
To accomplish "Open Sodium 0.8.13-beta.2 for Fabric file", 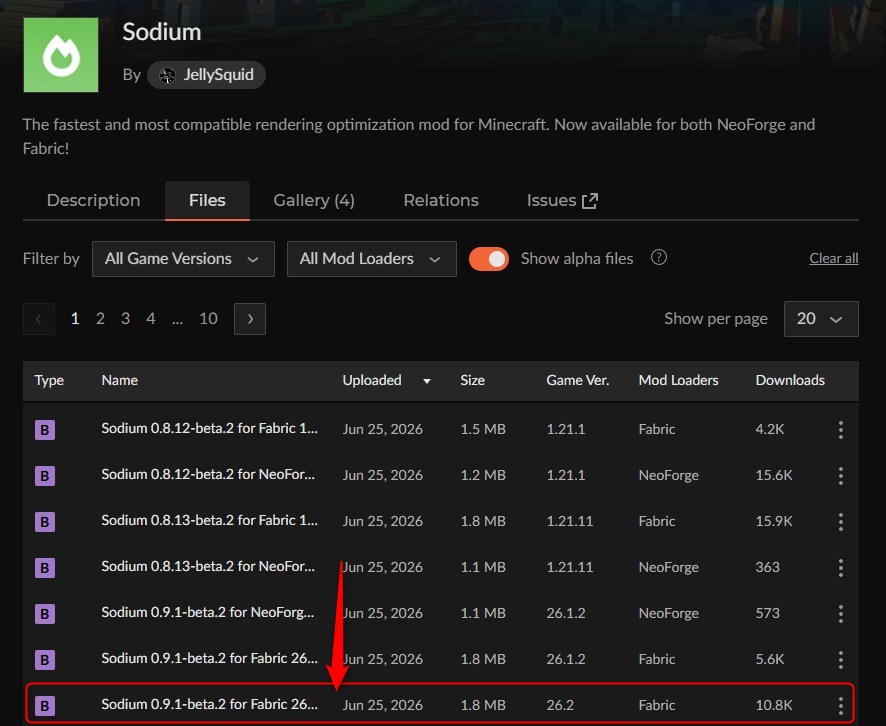I will pyautogui.click(x=209, y=520).
